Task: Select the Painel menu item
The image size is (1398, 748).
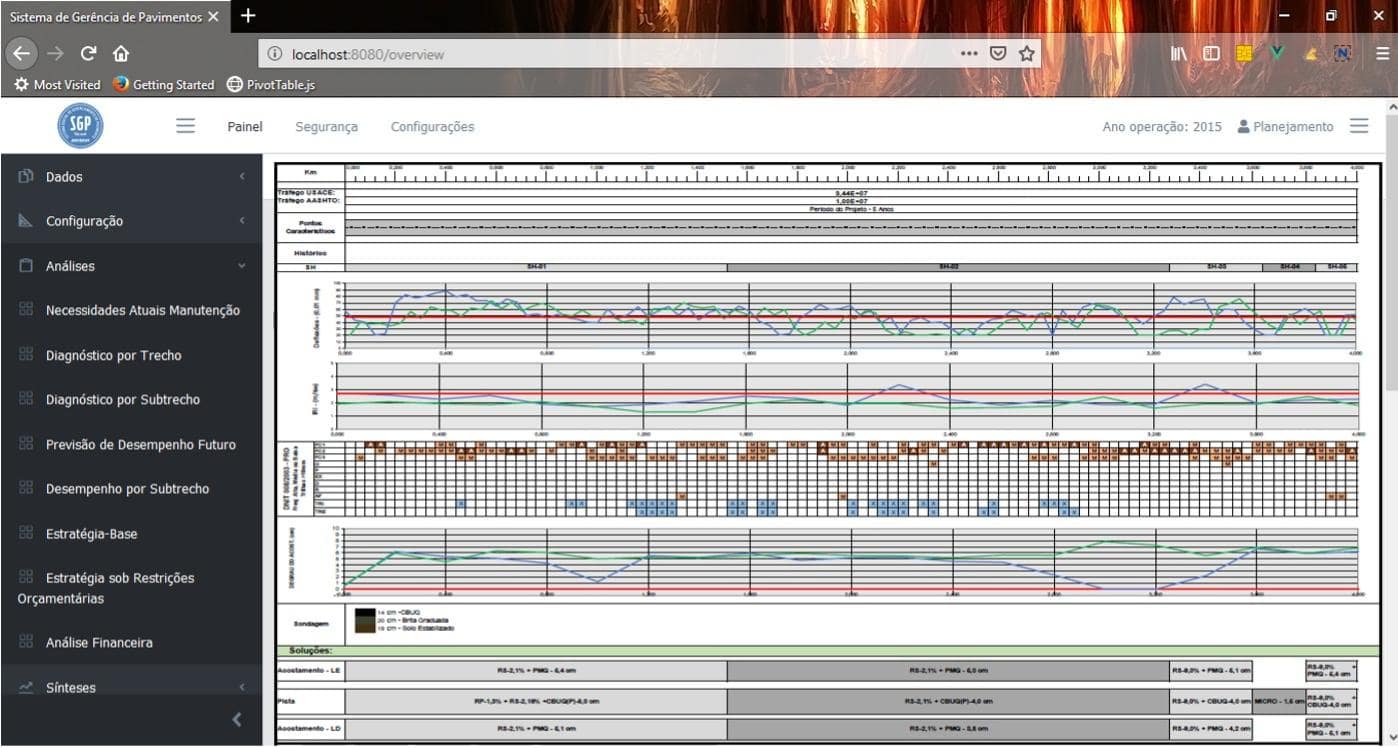Action: pos(245,127)
